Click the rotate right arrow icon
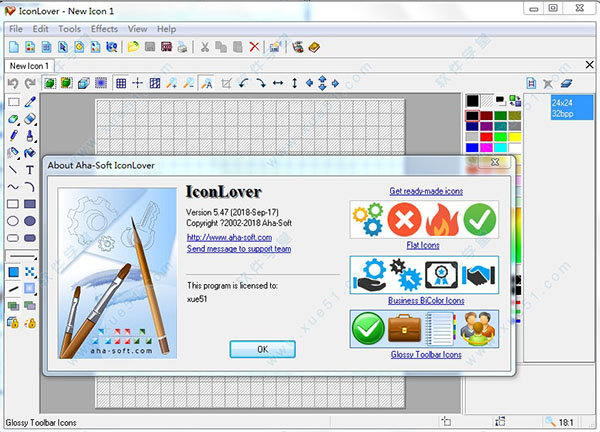The height and width of the screenshot is (432, 600). point(261,83)
